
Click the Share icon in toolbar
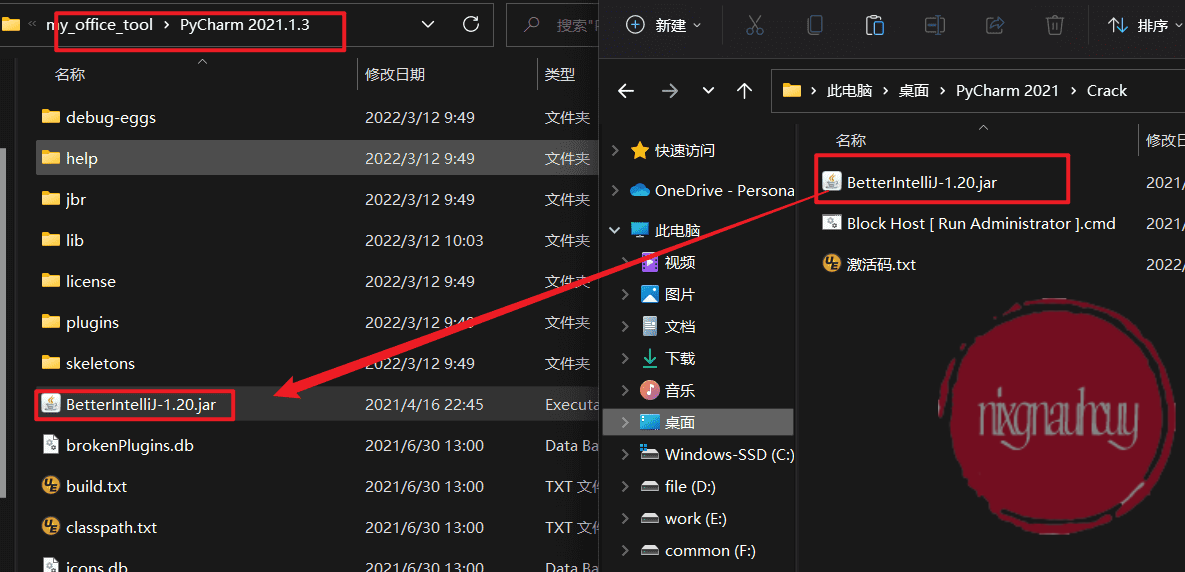coord(995,25)
